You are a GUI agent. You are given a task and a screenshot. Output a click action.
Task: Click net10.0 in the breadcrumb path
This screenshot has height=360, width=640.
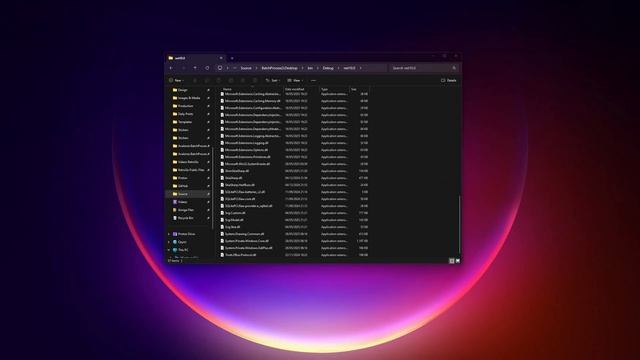349,68
